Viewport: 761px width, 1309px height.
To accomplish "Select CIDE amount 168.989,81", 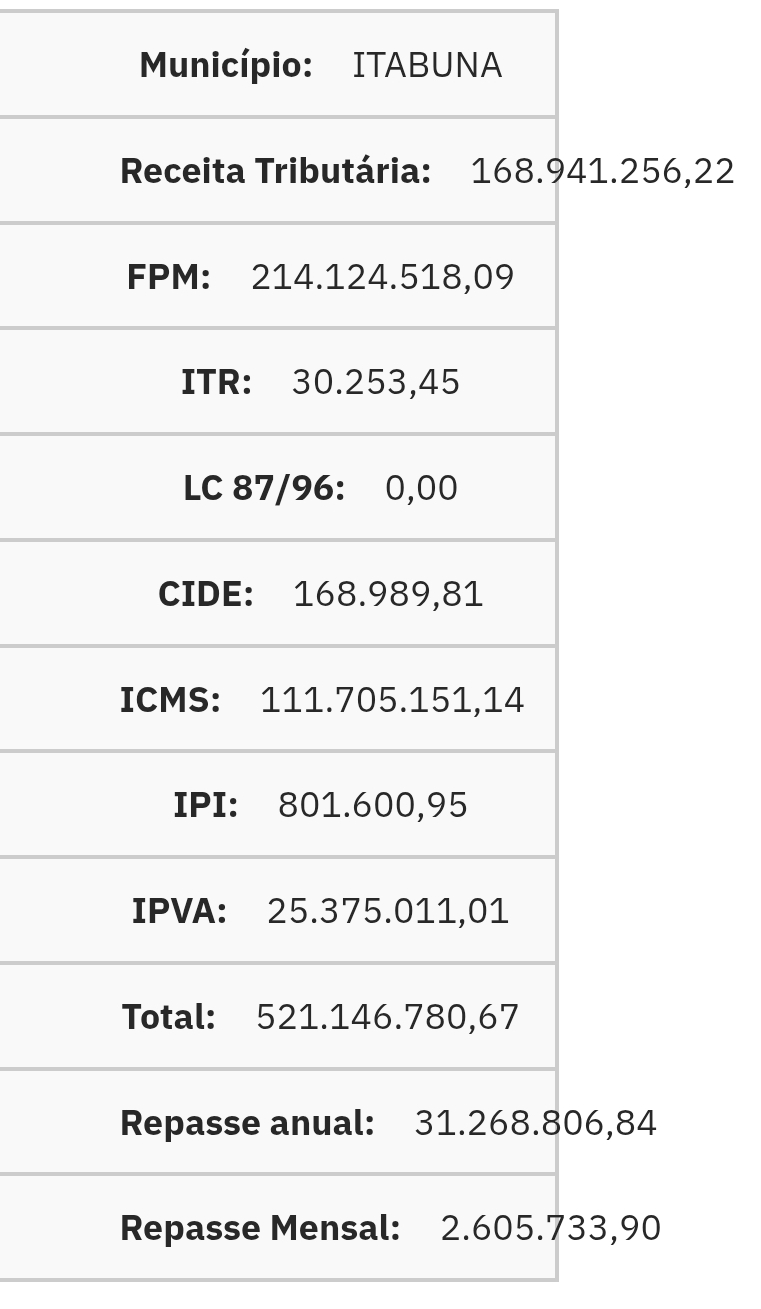I will [x=388, y=594].
